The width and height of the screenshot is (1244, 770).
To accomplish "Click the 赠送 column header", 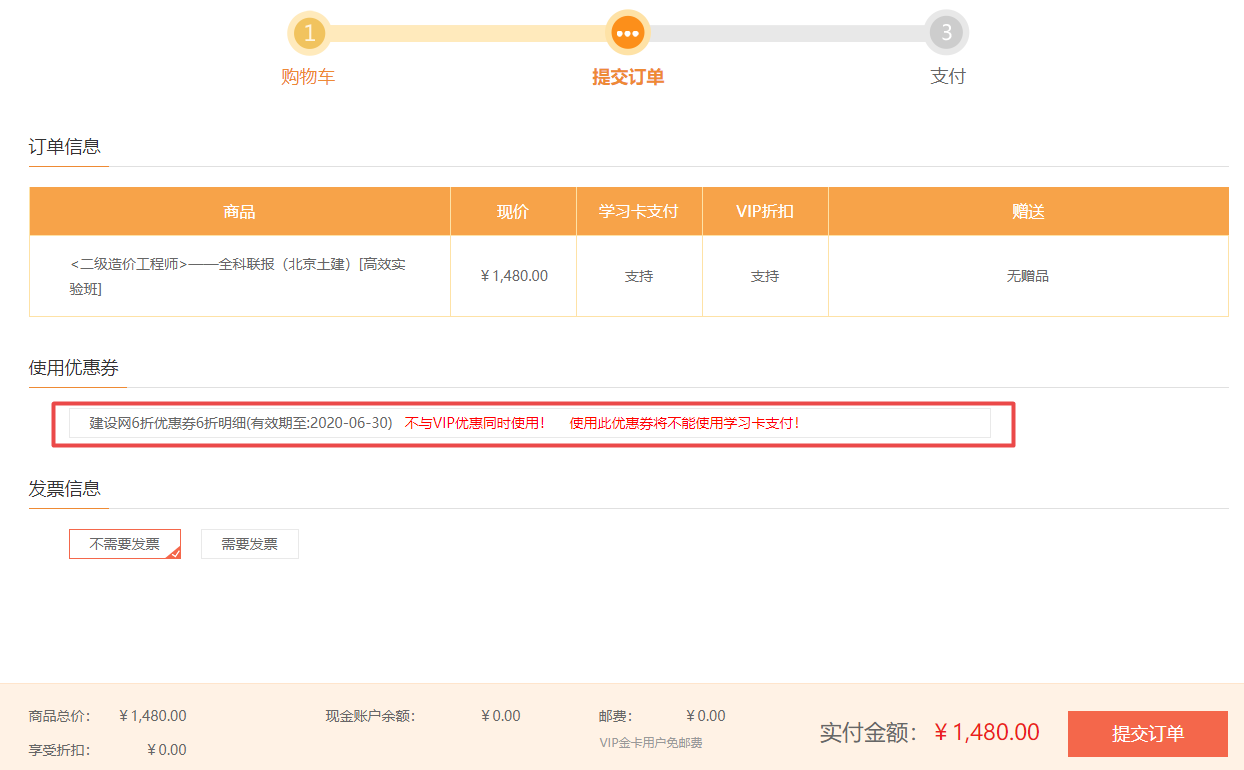I will pyautogui.click(x=1028, y=210).
